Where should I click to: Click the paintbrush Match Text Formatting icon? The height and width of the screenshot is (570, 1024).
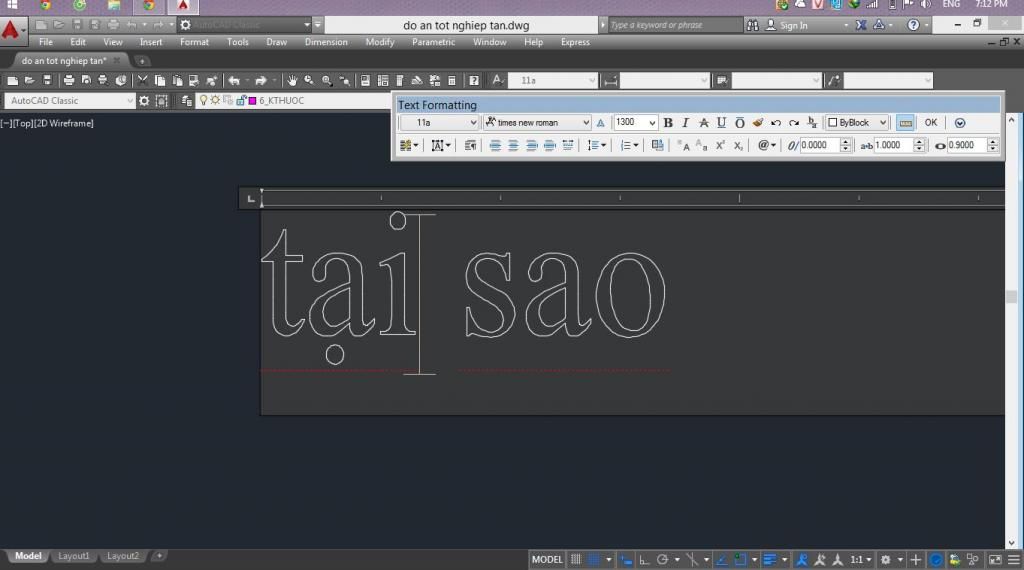(x=758, y=123)
